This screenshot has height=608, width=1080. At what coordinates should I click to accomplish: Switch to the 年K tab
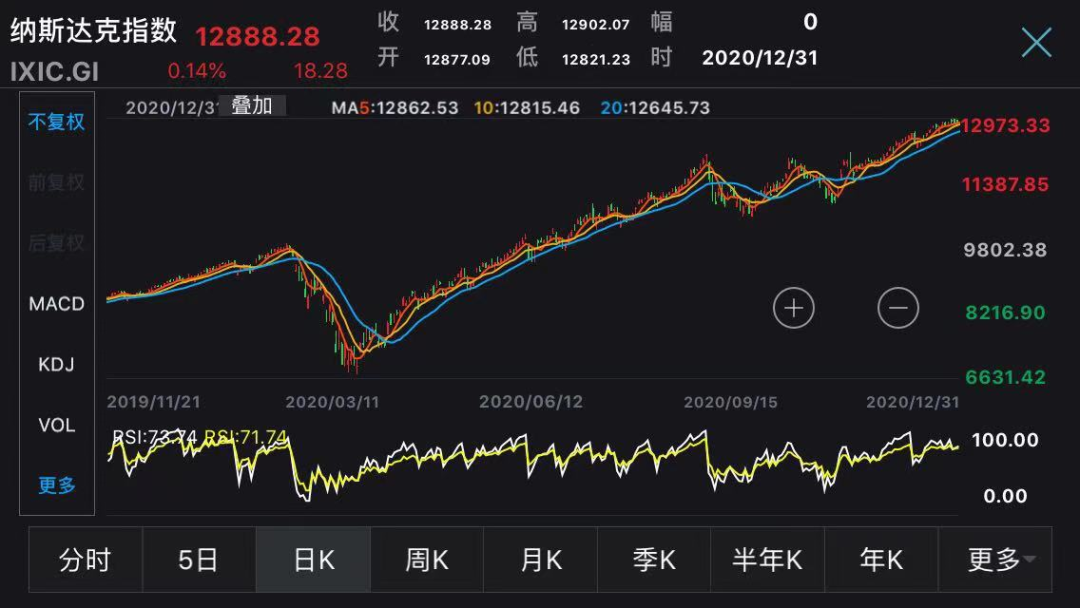[882, 560]
